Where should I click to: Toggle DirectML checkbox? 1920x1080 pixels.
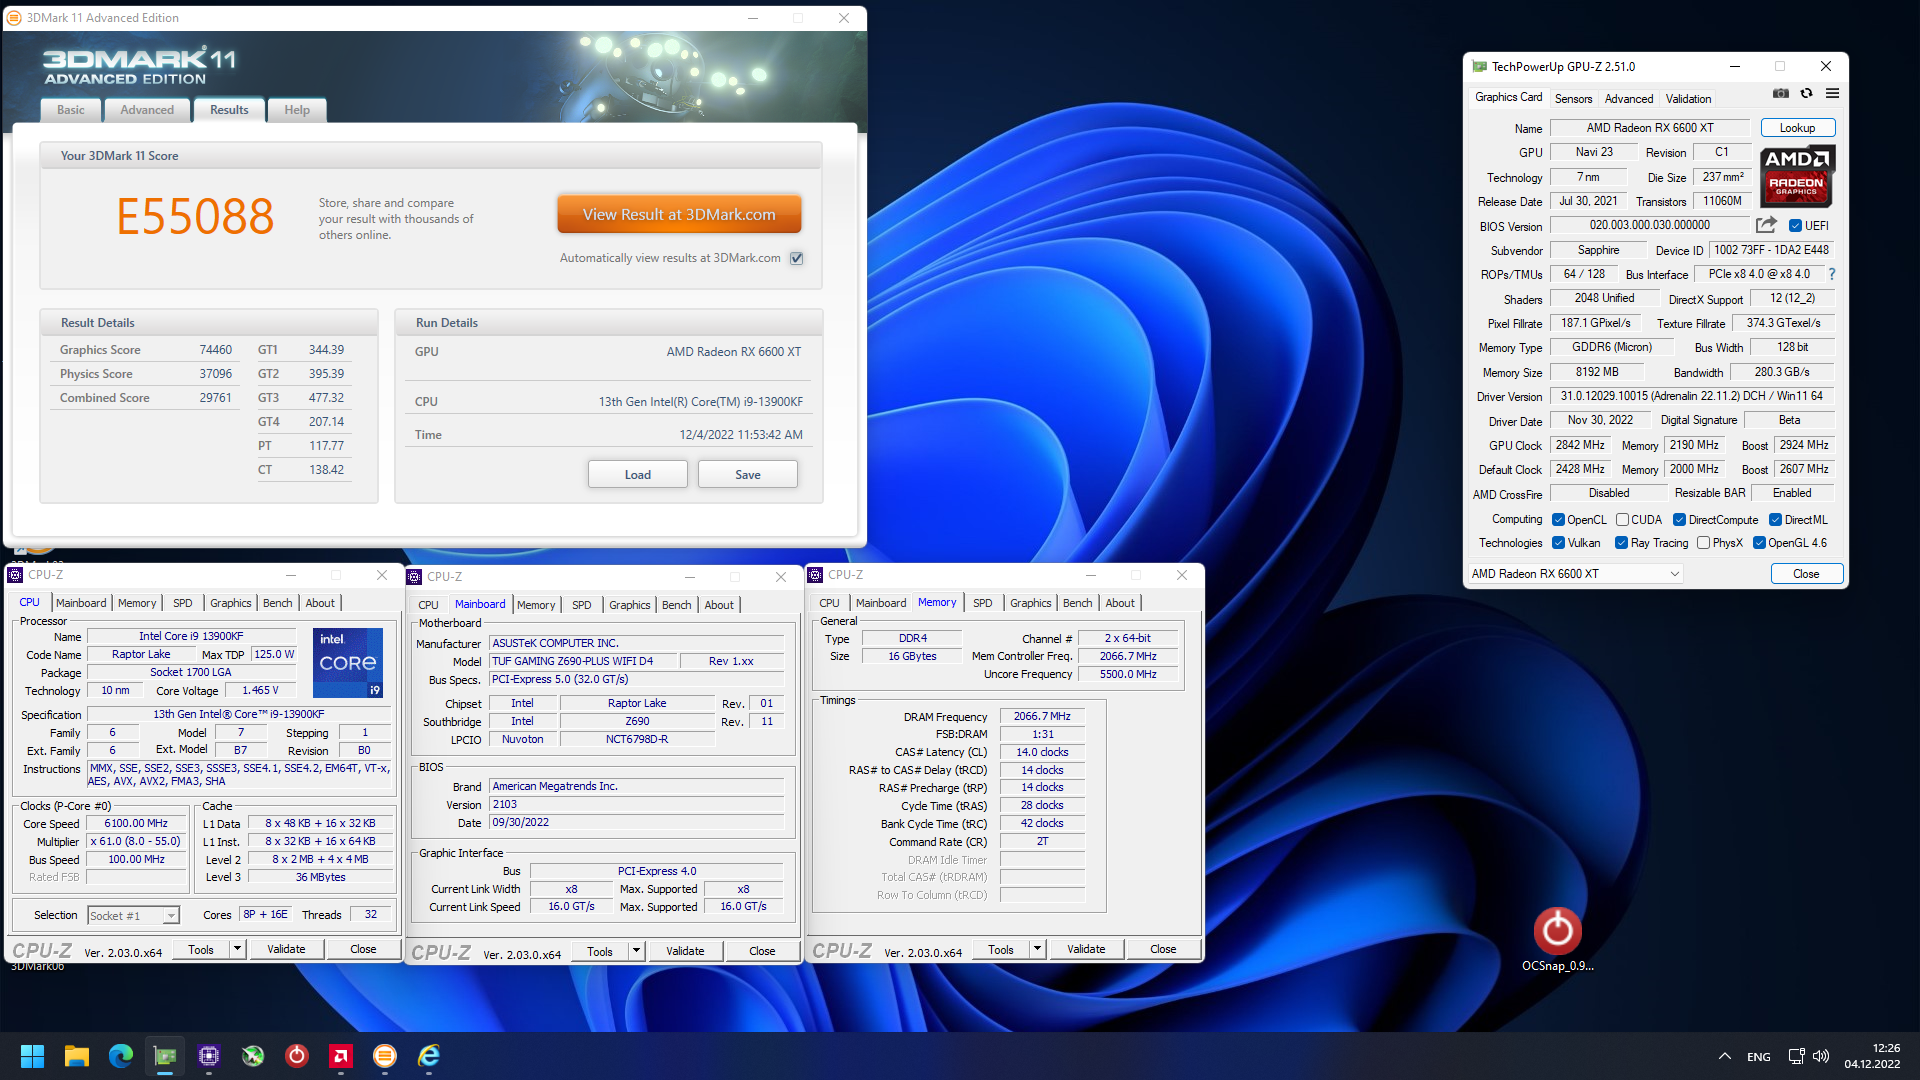(1775, 520)
